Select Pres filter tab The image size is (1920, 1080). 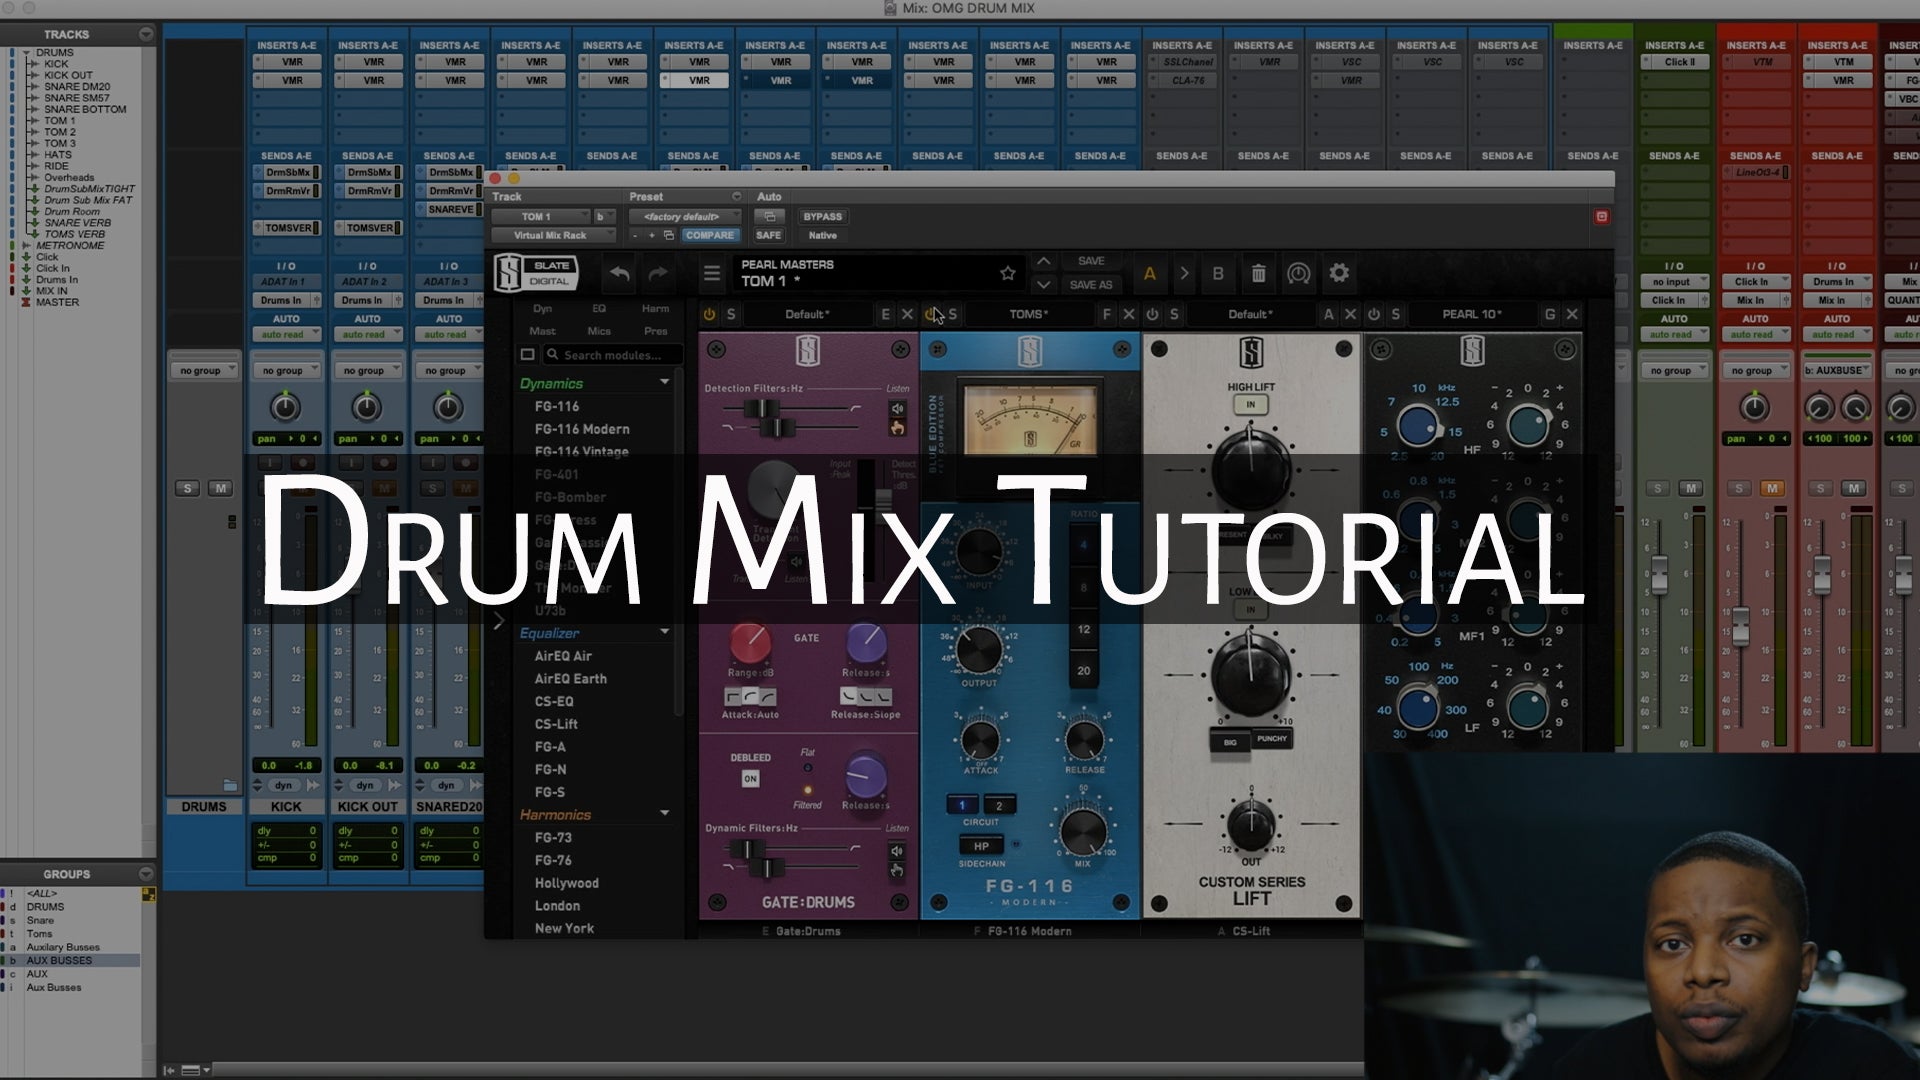click(655, 331)
